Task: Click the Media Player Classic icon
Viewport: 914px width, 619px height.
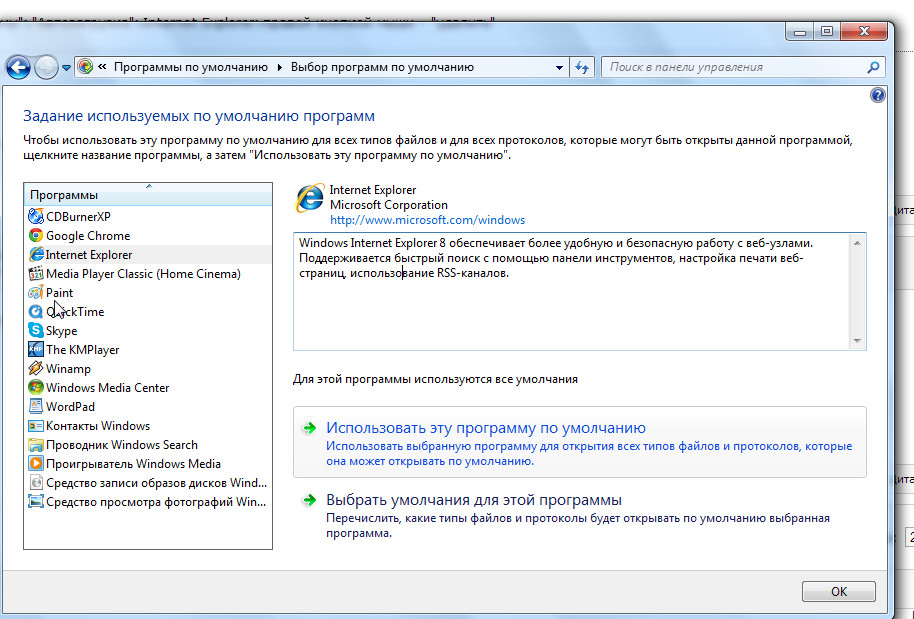Action: (36, 273)
